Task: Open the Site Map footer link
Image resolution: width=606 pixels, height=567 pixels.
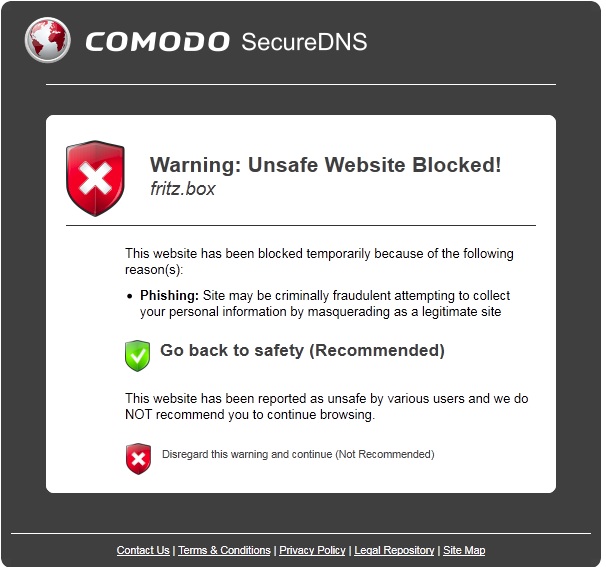Action: tap(464, 550)
